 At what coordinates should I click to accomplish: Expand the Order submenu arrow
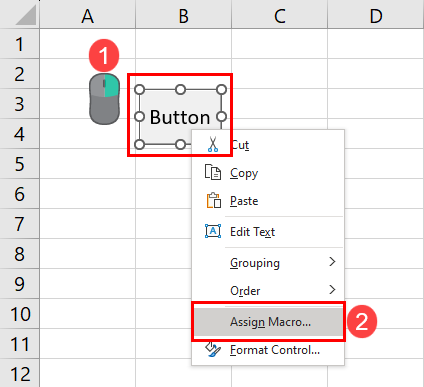point(332,289)
